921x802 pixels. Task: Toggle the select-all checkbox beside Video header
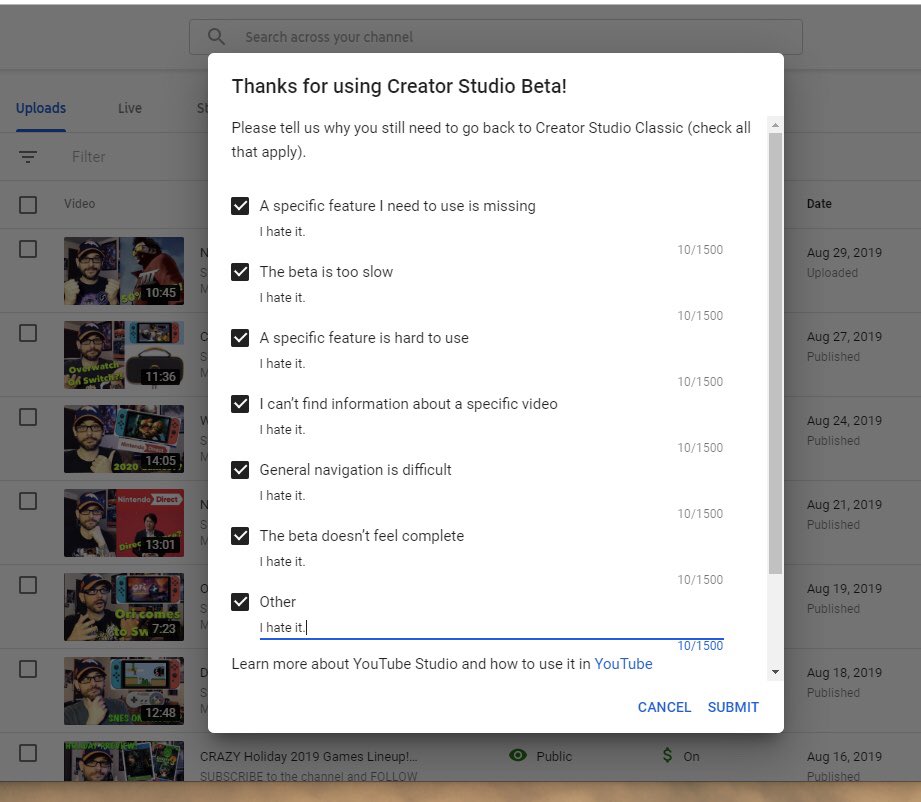click(x=28, y=204)
